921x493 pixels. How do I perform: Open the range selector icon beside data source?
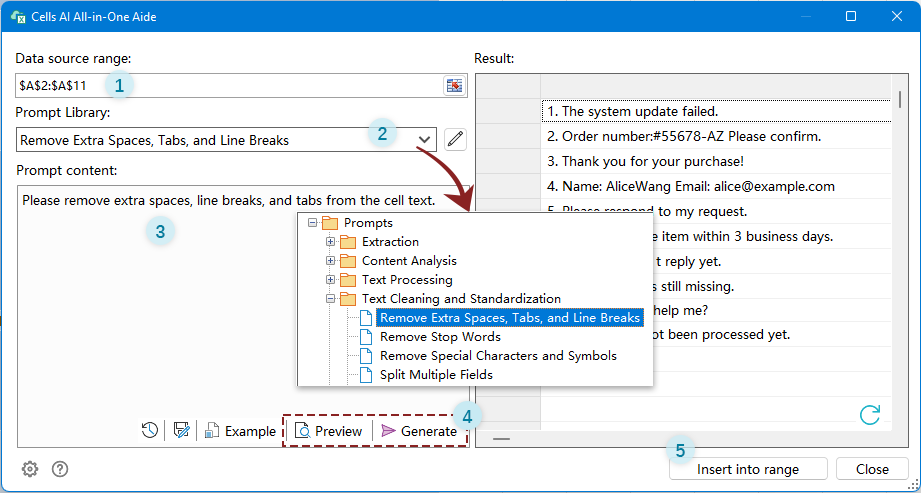click(x=454, y=86)
